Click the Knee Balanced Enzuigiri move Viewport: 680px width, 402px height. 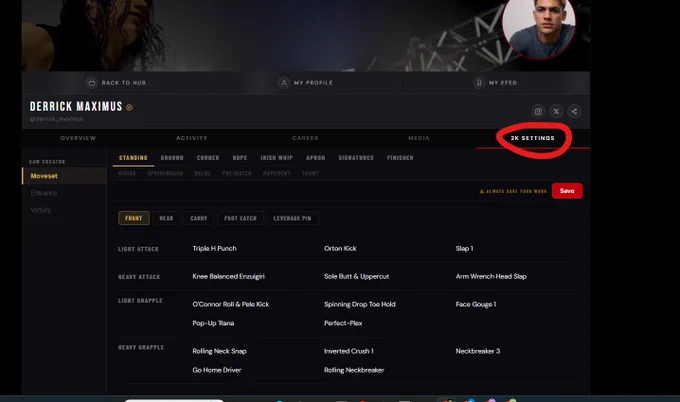click(x=229, y=276)
